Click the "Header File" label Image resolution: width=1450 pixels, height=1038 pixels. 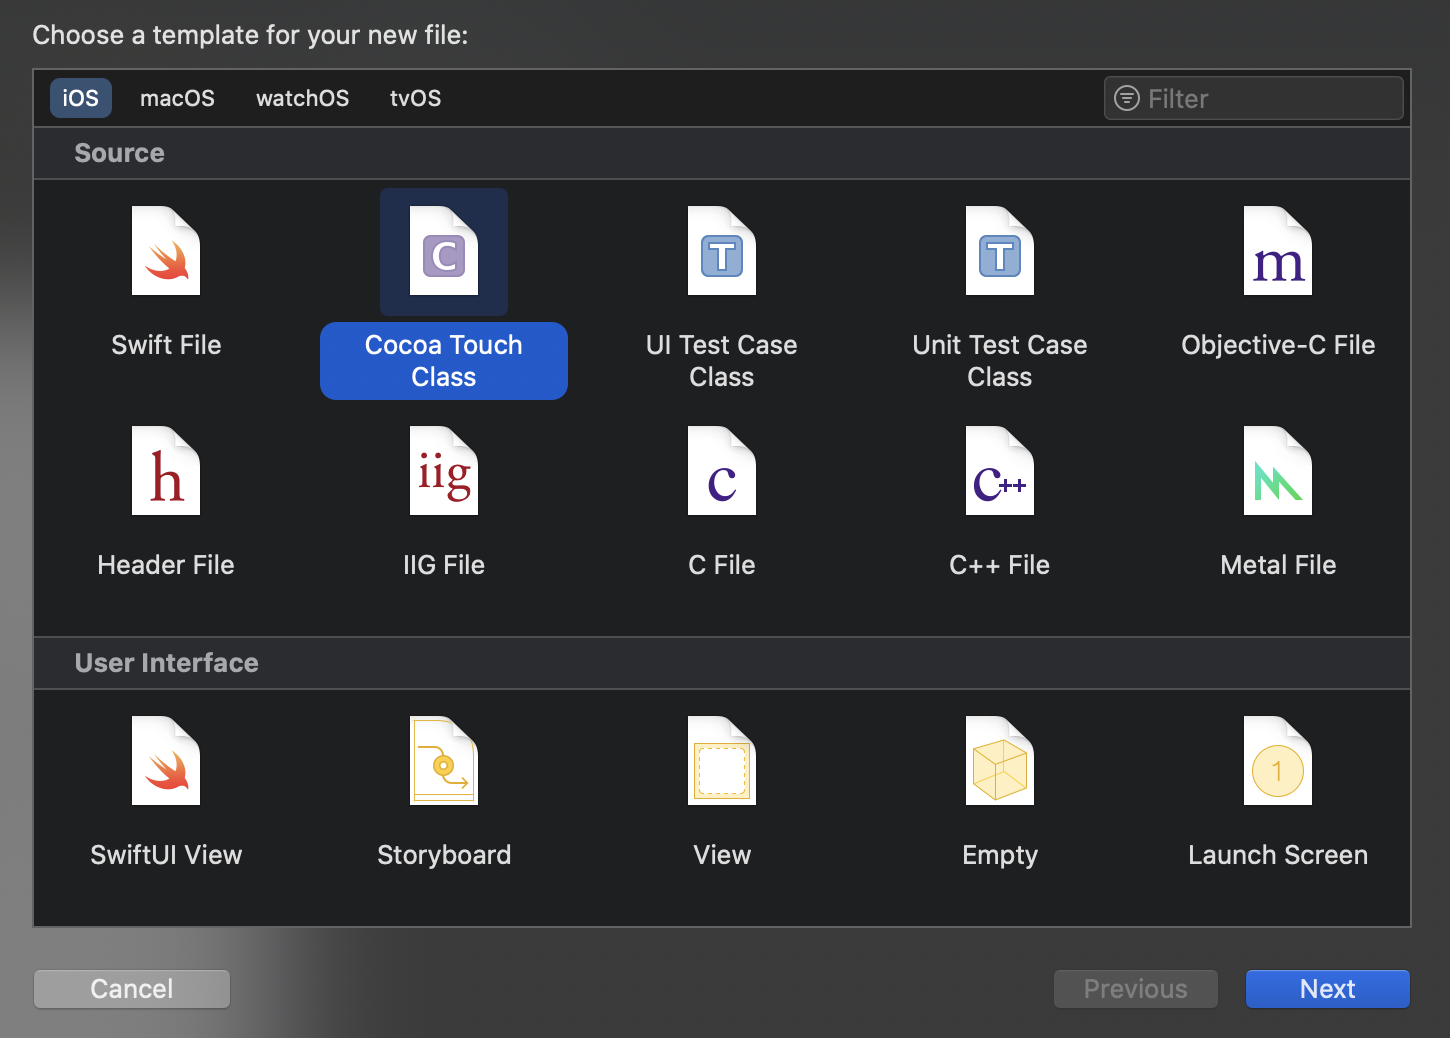tap(166, 565)
